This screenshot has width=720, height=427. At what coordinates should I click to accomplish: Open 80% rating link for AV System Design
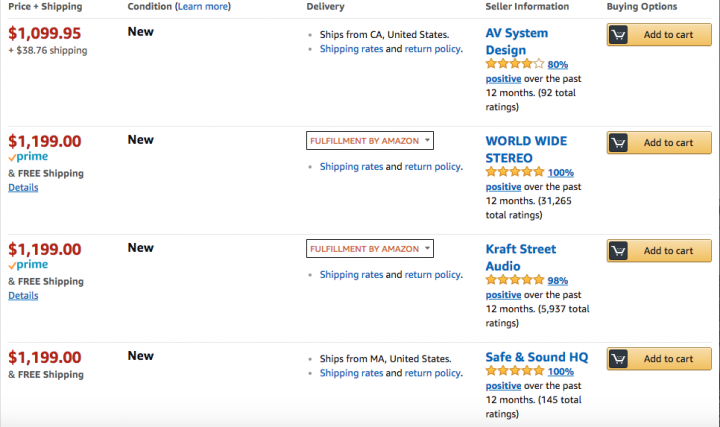[557, 64]
